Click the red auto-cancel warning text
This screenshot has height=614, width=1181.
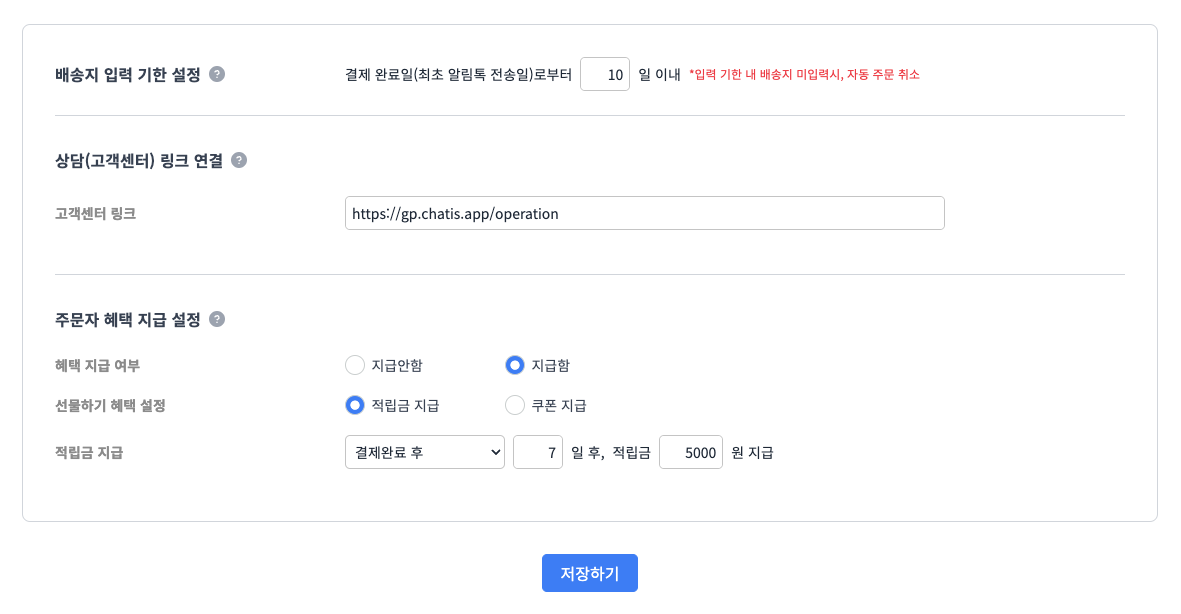tap(804, 75)
